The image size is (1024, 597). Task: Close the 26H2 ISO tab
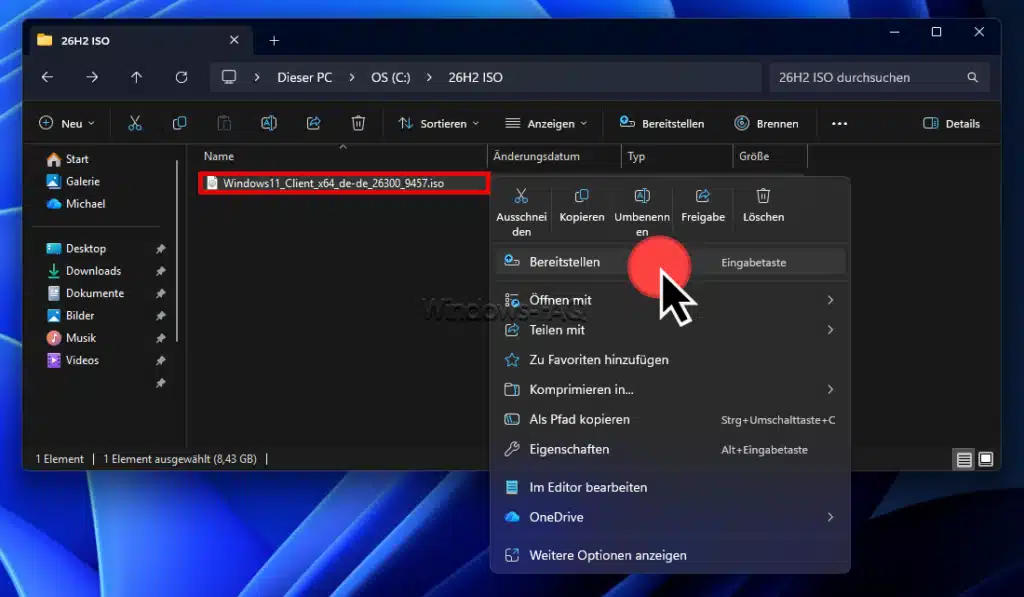click(234, 40)
